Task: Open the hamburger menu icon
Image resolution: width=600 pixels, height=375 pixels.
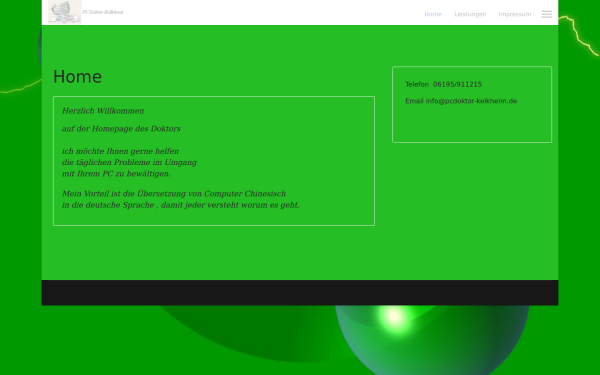Action: (x=546, y=14)
